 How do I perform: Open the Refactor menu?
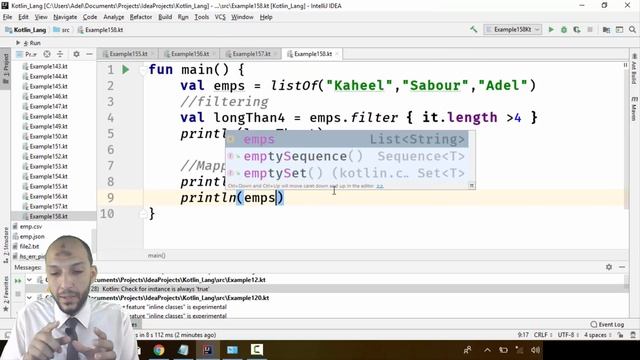[x=141, y=17]
